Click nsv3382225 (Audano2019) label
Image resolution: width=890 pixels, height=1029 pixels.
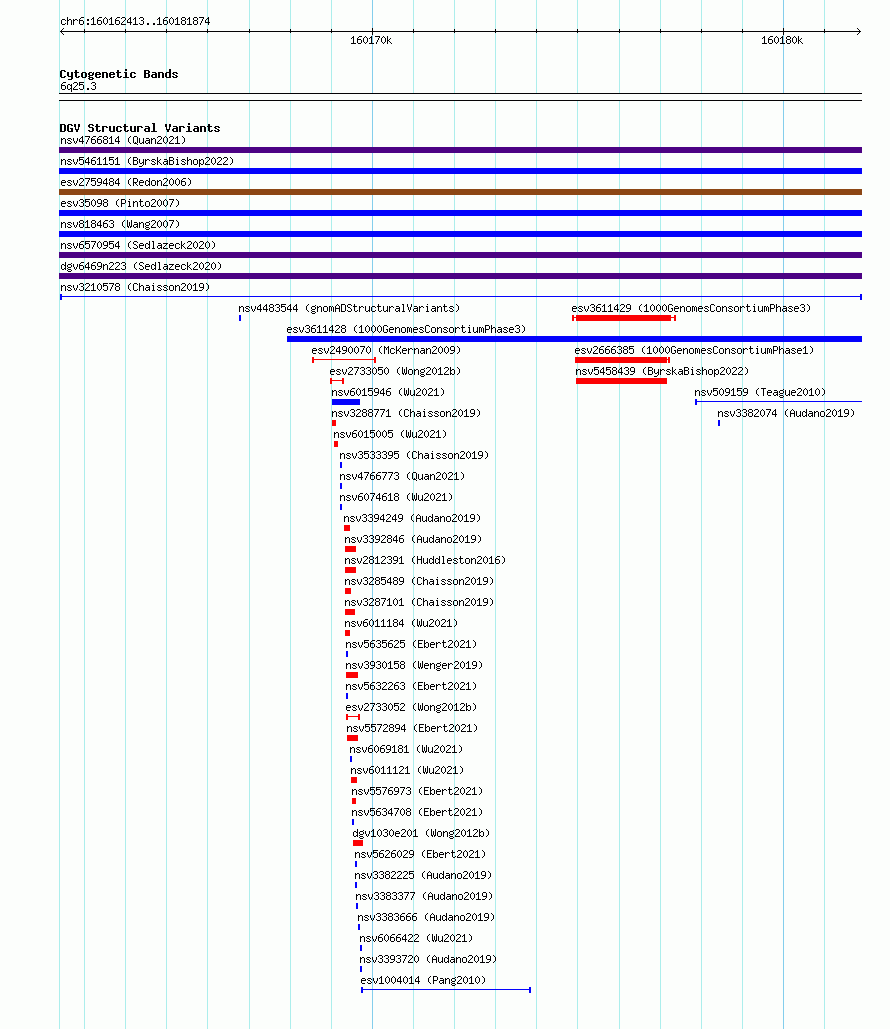click(x=423, y=875)
